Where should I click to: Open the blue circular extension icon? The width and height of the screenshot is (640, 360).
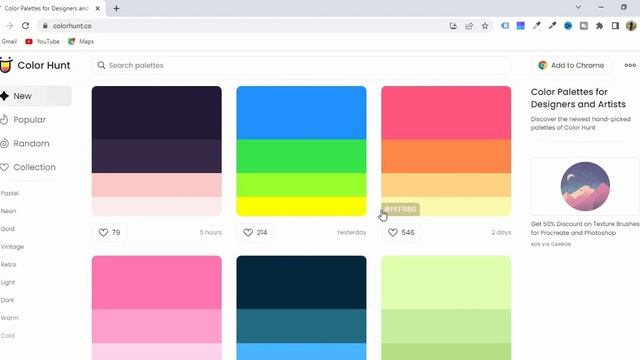coord(568,26)
